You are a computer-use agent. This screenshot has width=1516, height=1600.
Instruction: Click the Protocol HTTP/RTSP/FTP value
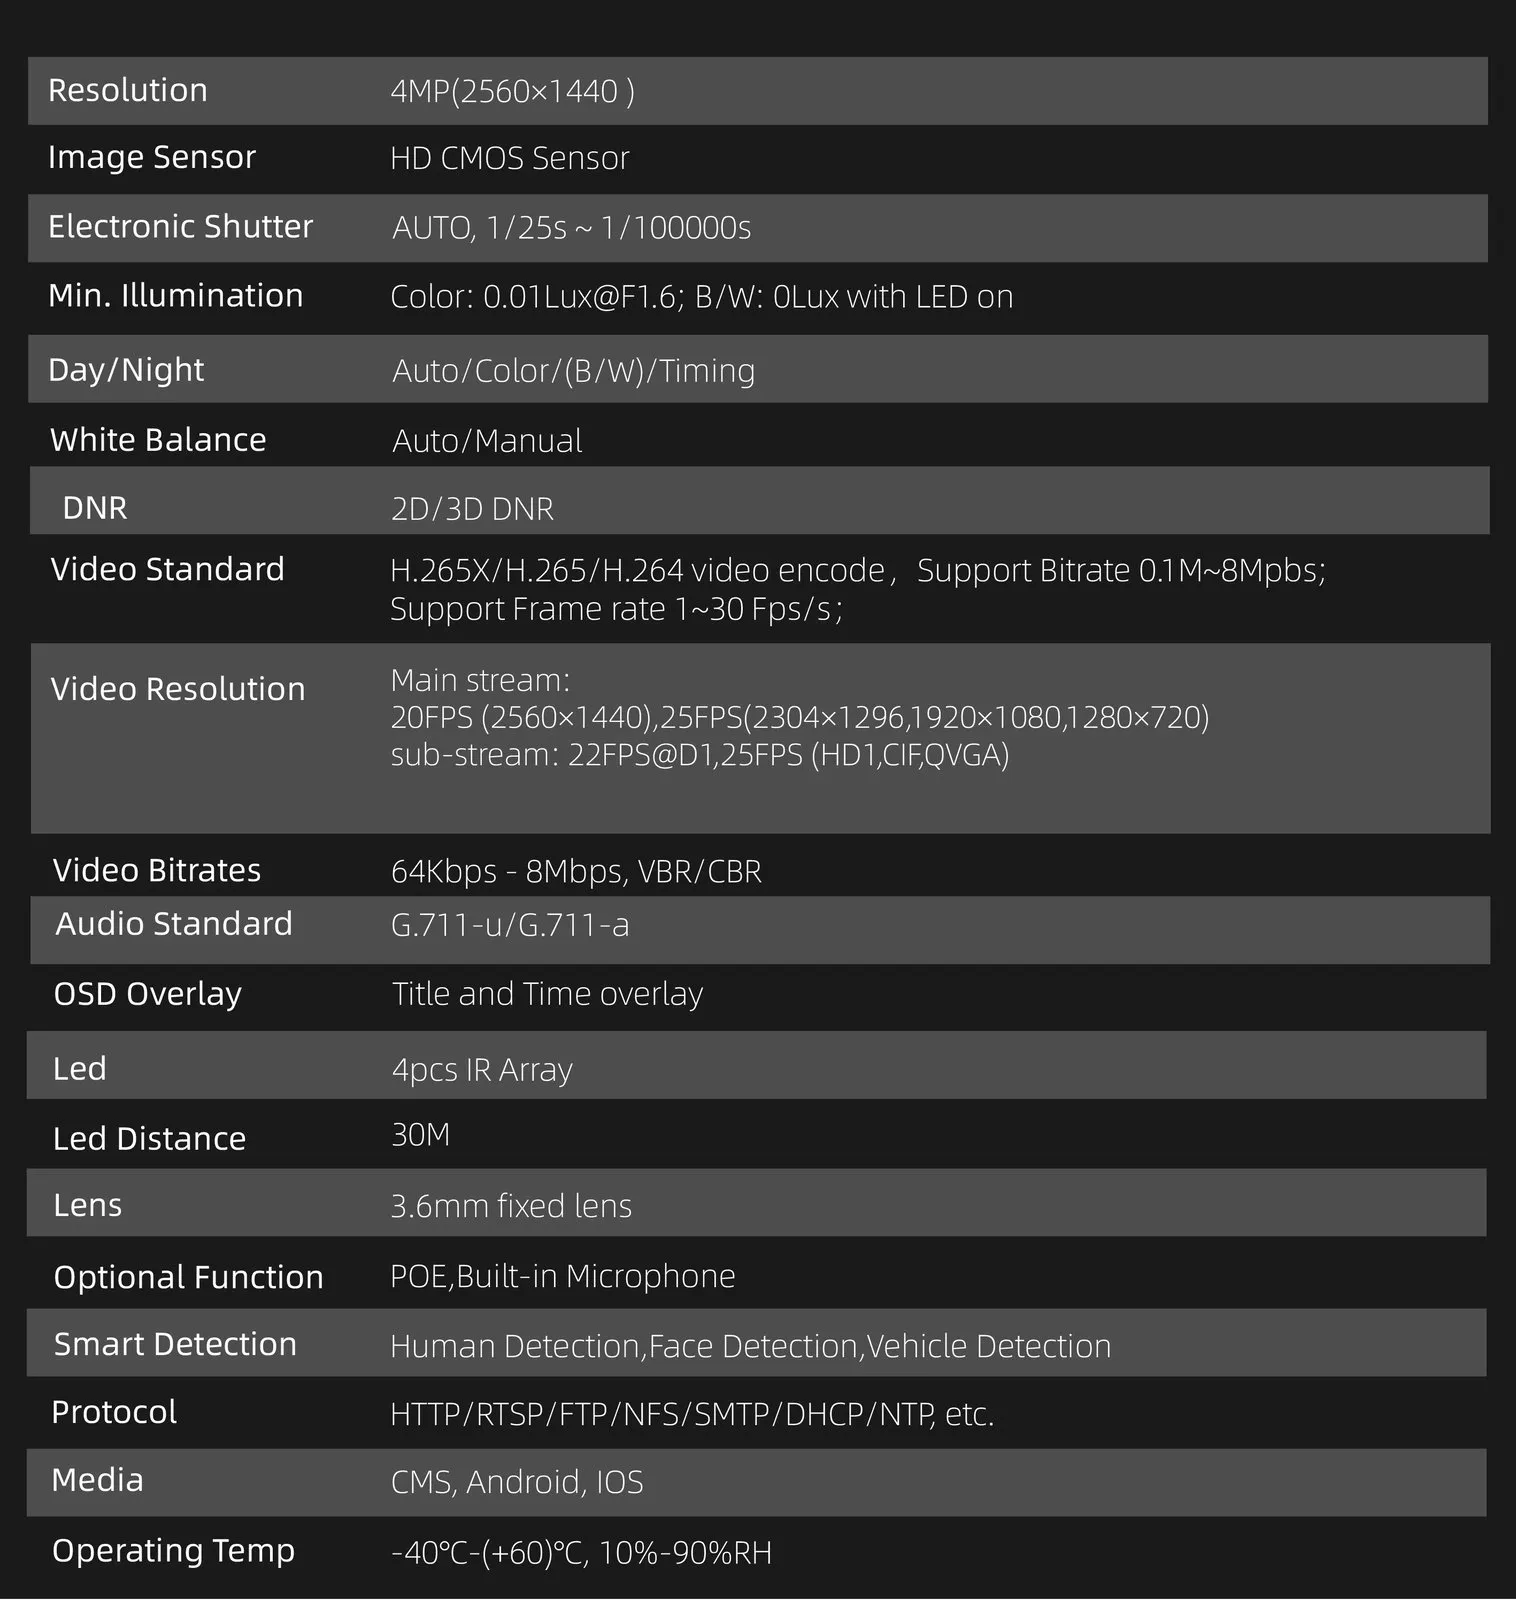(x=692, y=1414)
